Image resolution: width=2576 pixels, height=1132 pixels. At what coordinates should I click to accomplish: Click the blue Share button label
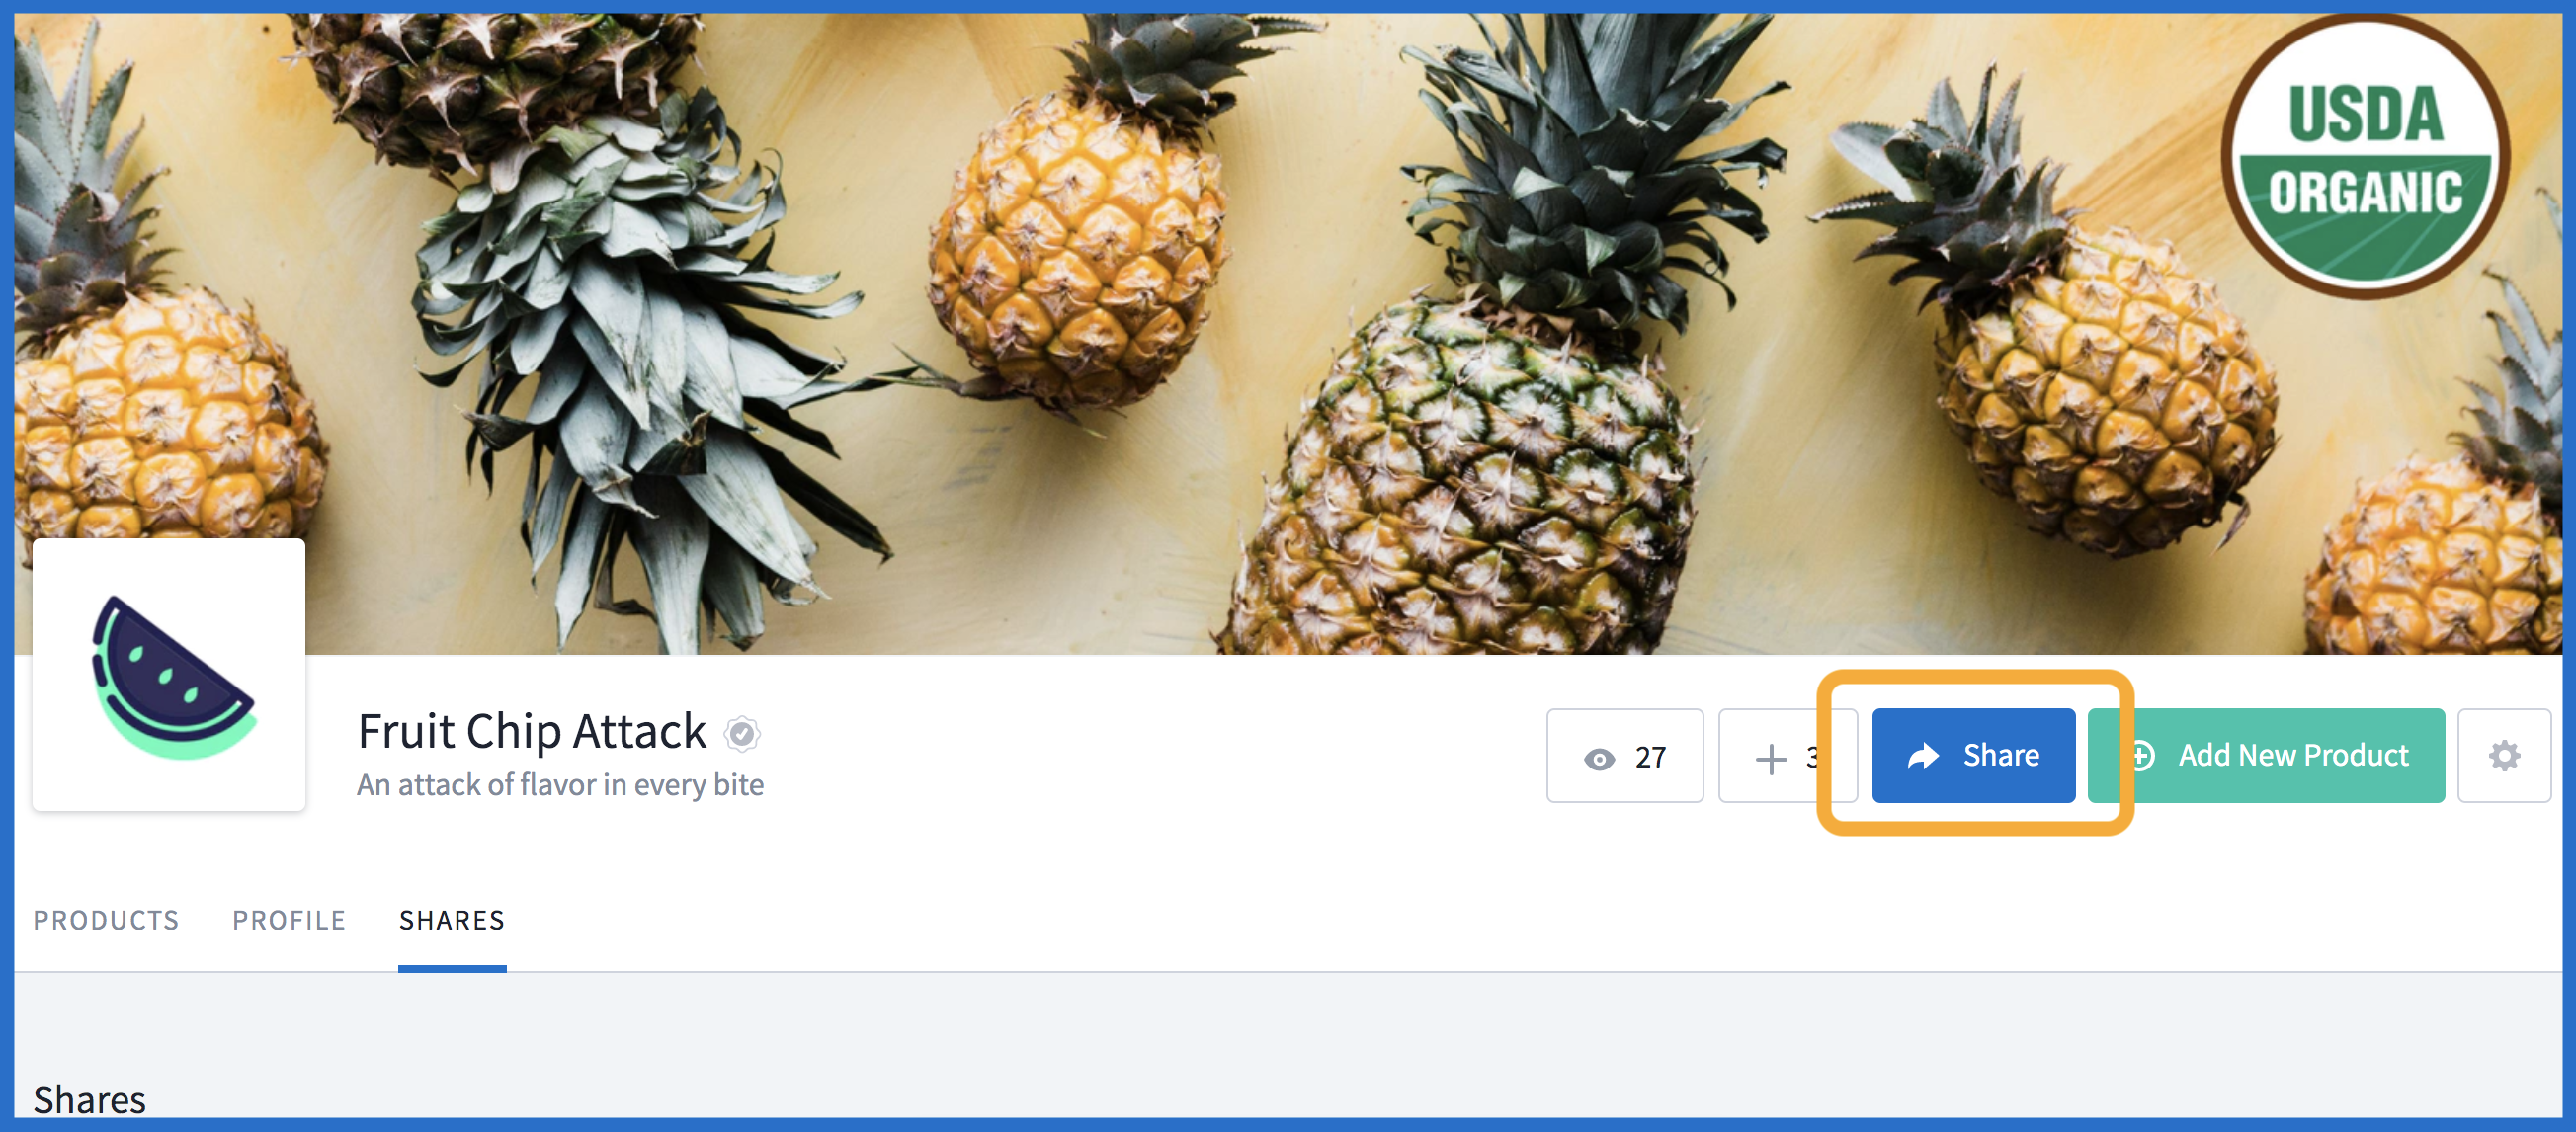[x=2001, y=755]
